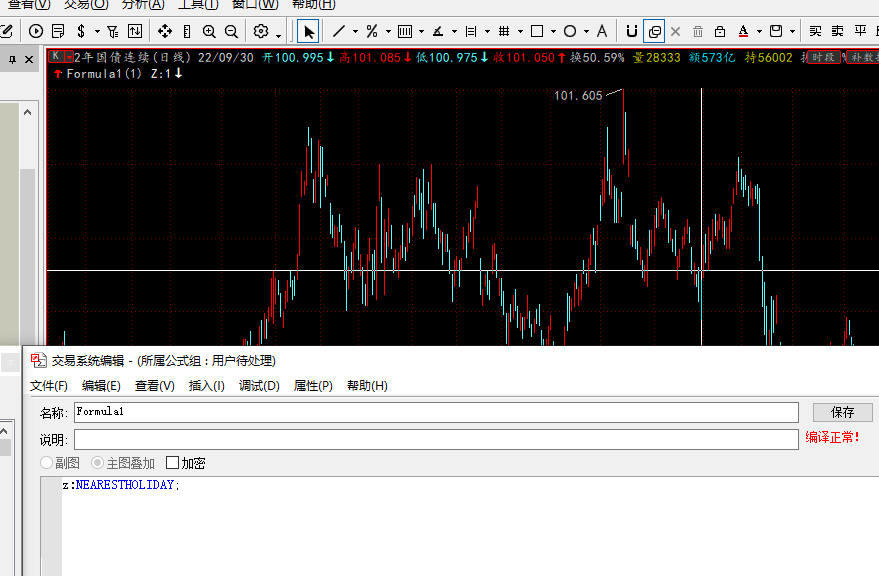Open the gear settings toolbar icon
879x576 pixels.
tap(261, 31)
